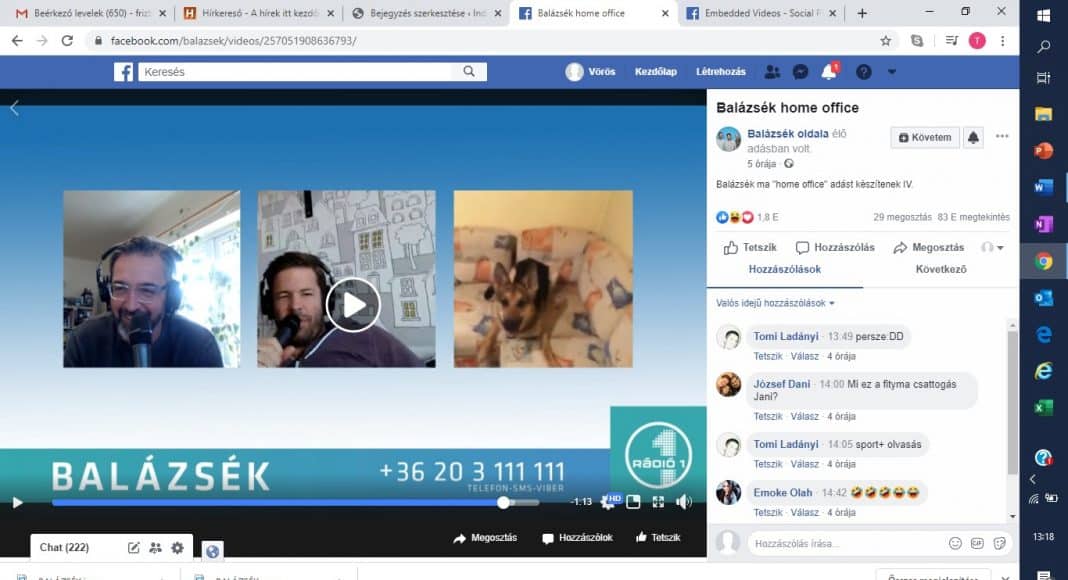Close the video with the back arrow
Viewport: 1068px width, 580px height.
pyautogui.click(x=14, y=108)
